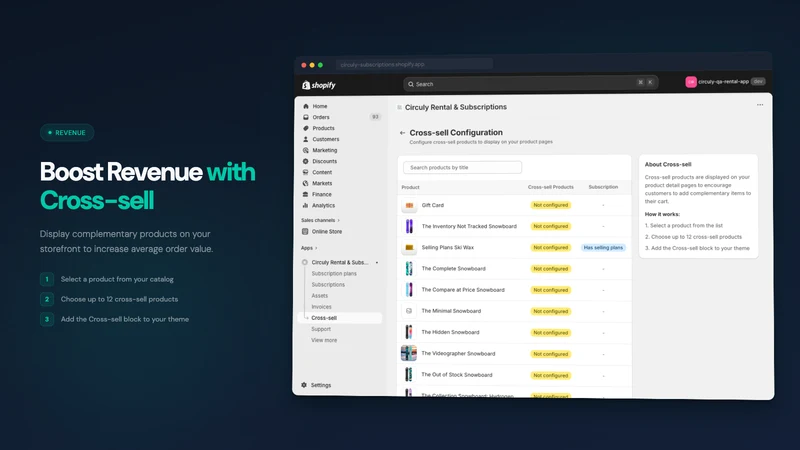Click the Settings gear icon
The width and height of the screenshot is (800, 450).
304,385
